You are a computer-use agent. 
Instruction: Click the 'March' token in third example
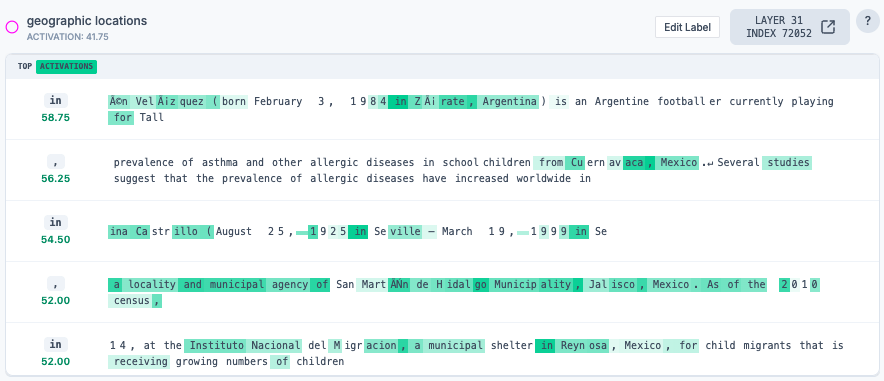[457, 232]
